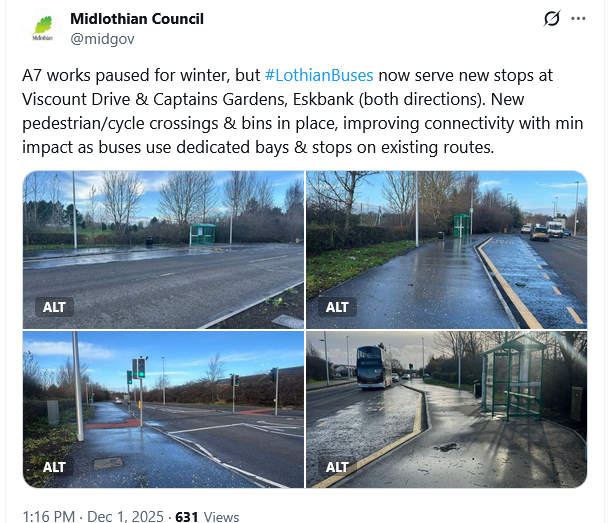Open the 631 Views count

(x=207, y=517)
